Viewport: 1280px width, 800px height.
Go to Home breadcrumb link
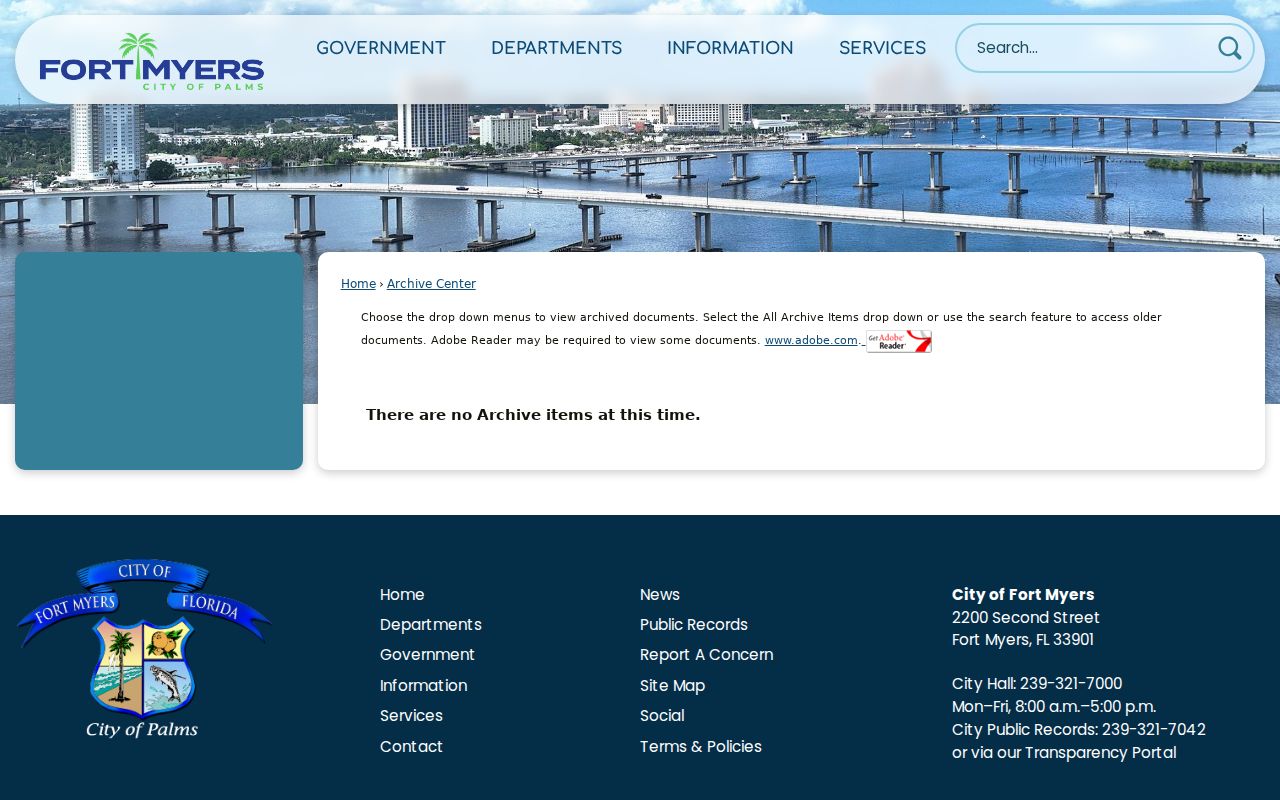tap(358, 284)
